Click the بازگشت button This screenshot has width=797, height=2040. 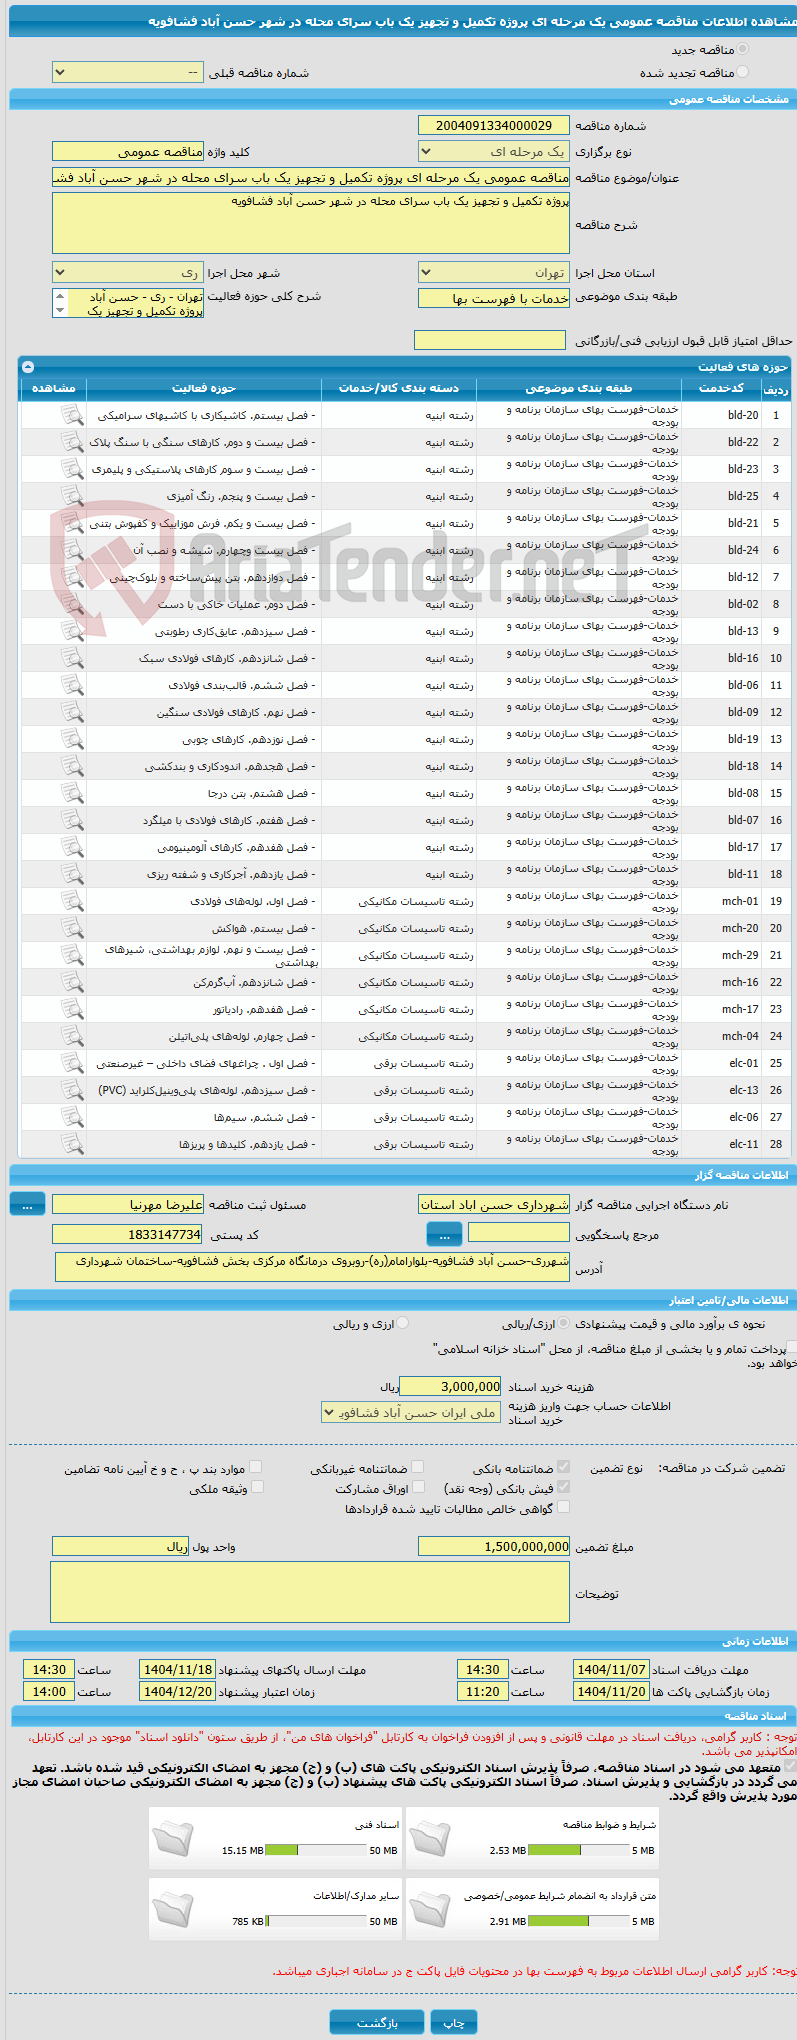377,2023
